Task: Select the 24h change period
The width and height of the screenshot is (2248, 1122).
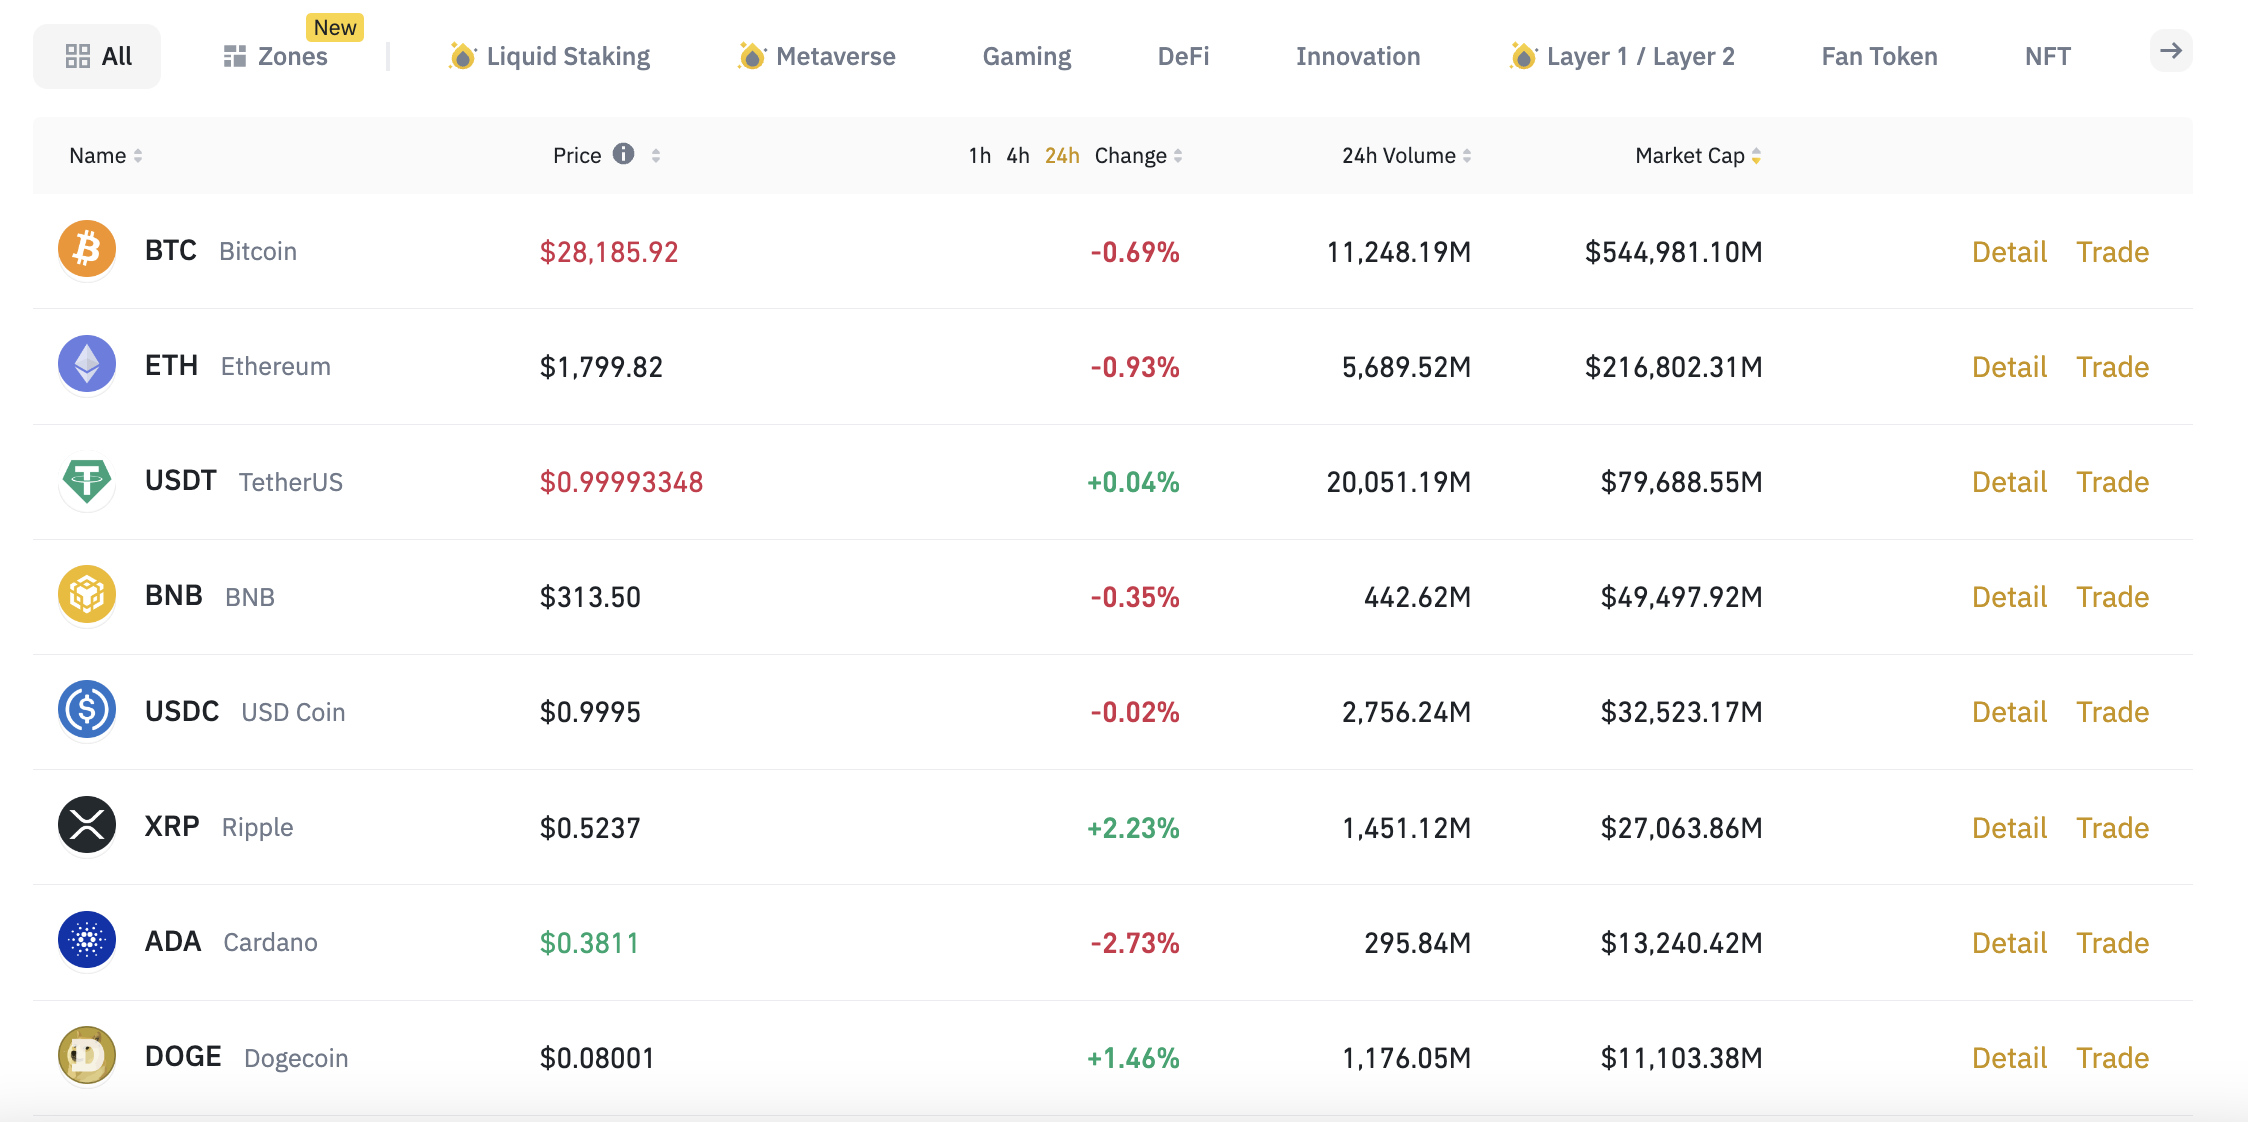Action: pos(1062,156)
